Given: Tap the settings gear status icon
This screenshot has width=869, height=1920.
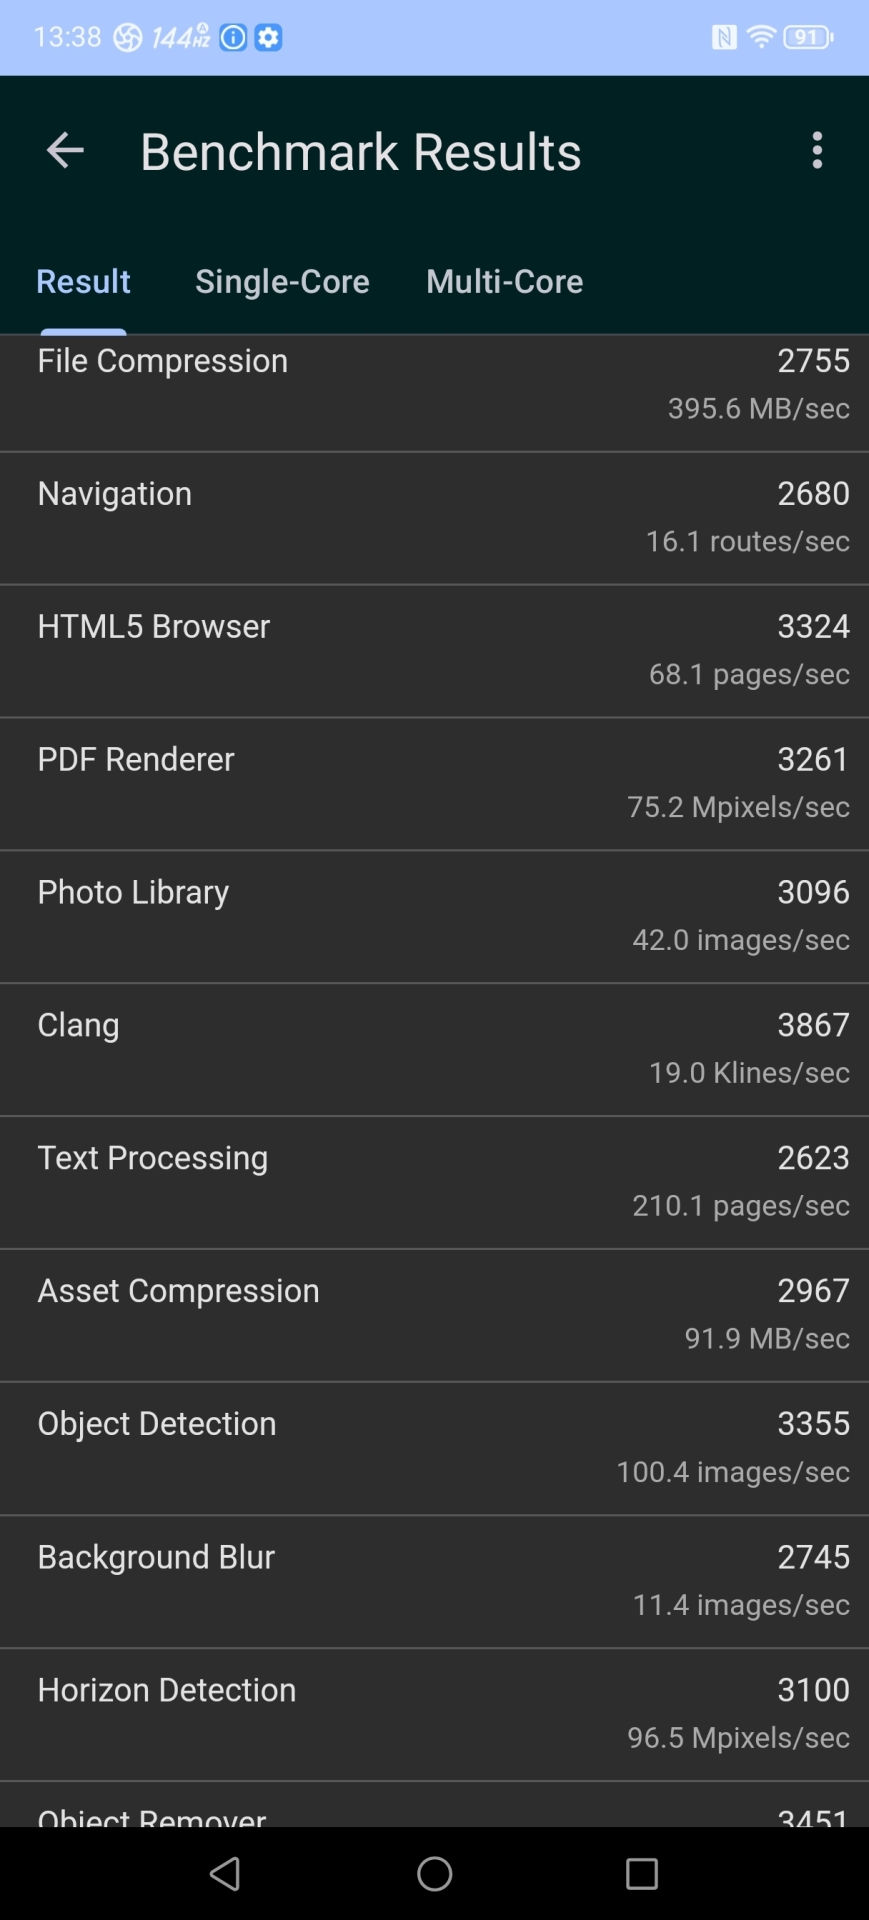Looking at the screenshot, I should click(x=268, y=38).
